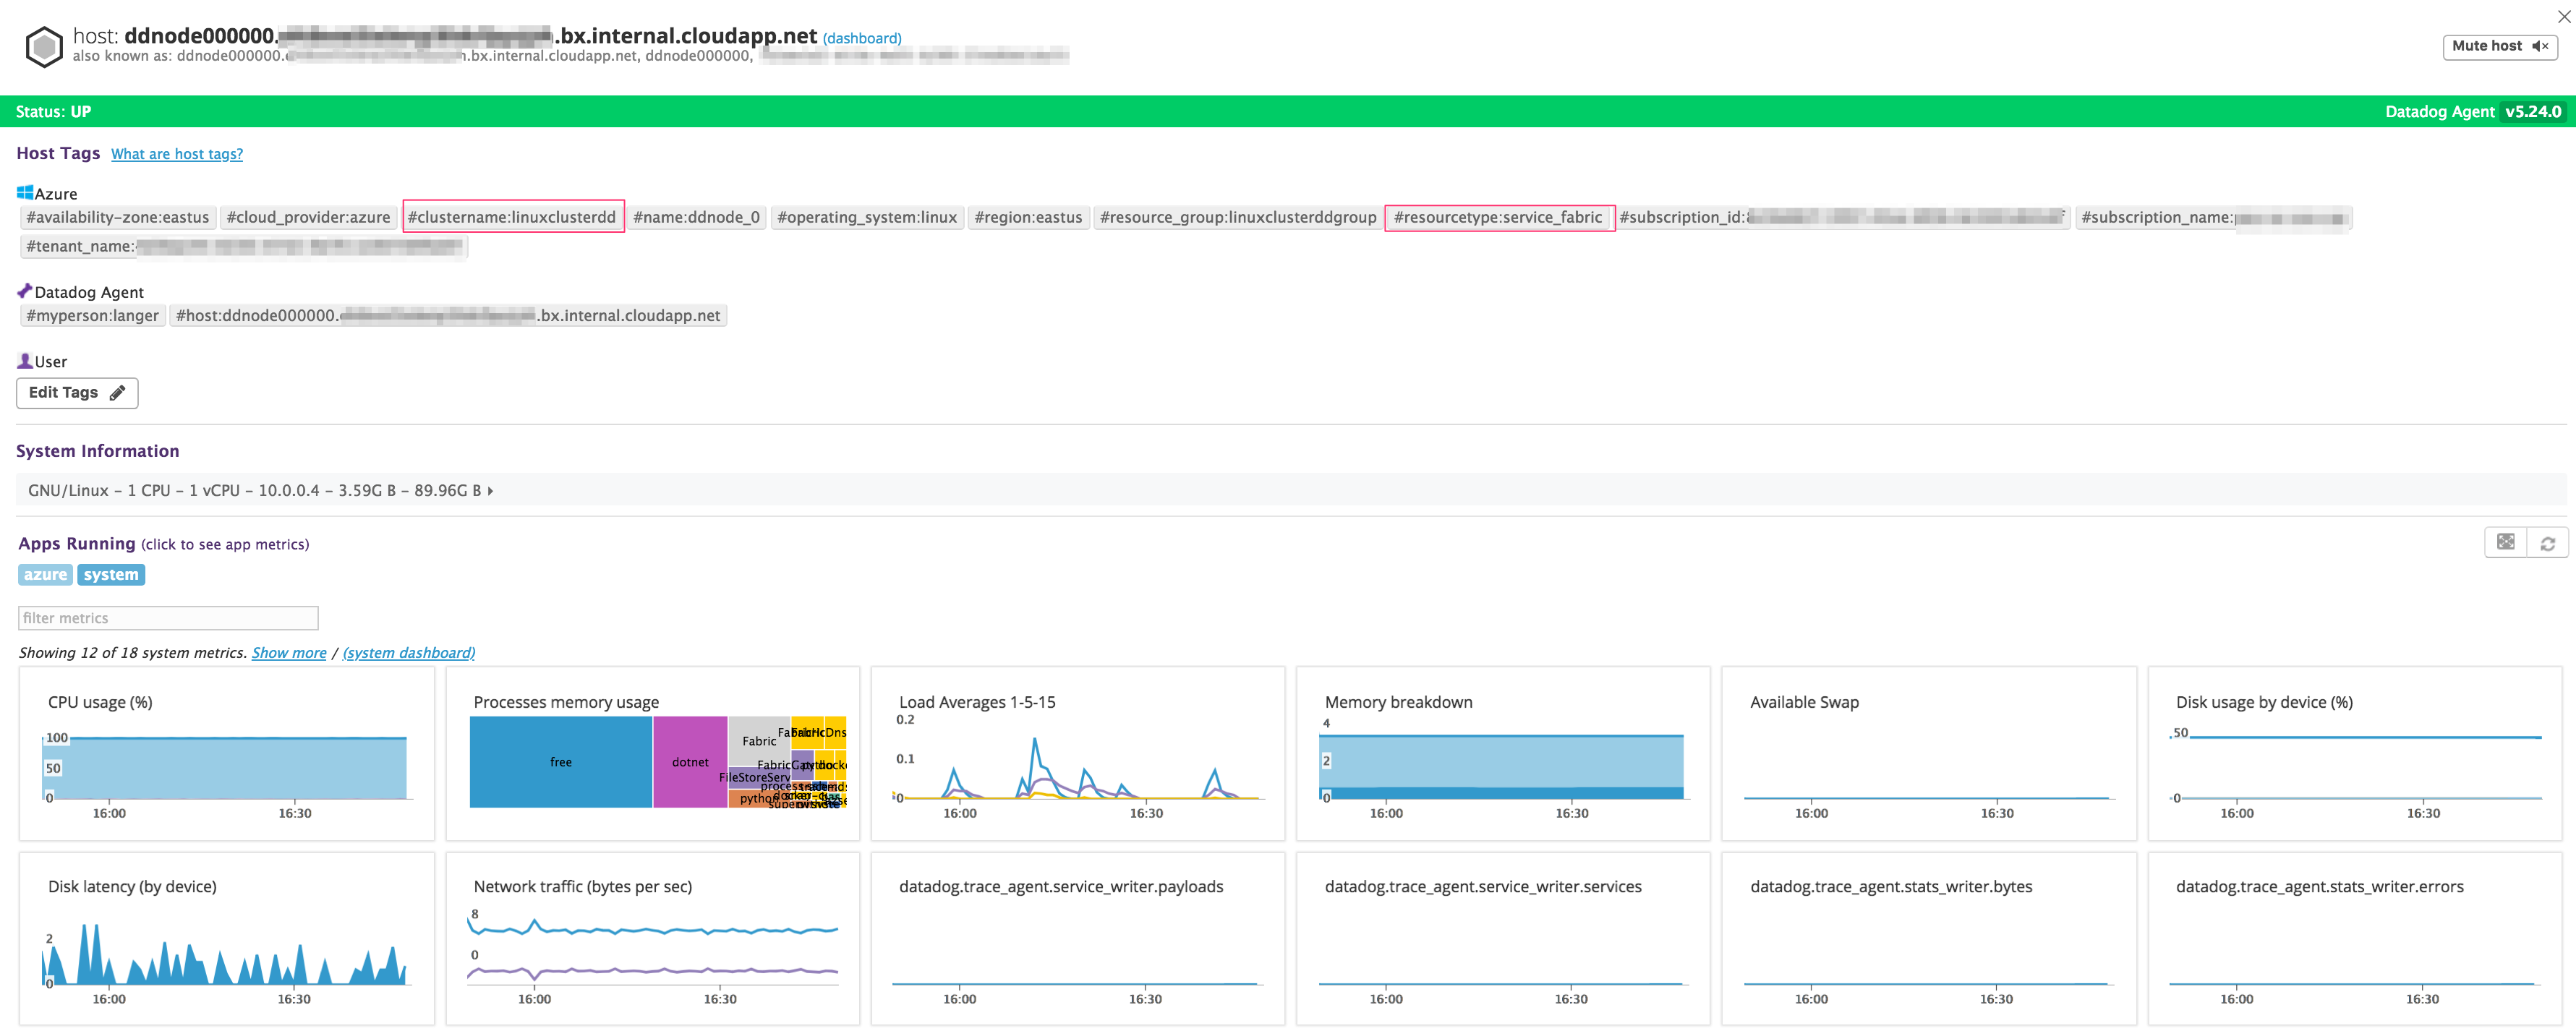The width and height of the screenshot is (2576, 1031).
Task: Open the host dashboard link
Action: click(x=861, y=37)
